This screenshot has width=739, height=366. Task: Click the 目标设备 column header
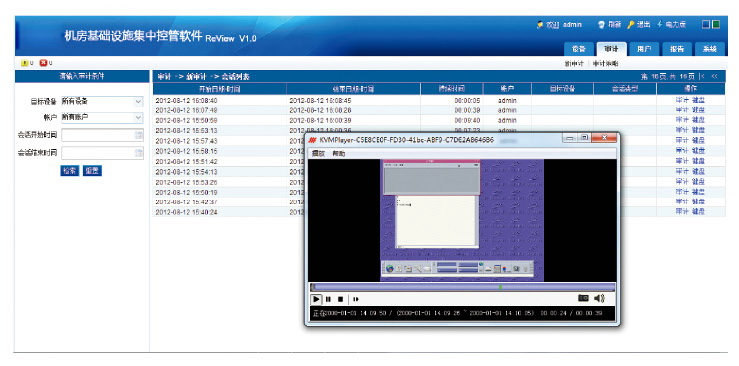point(562,89)
